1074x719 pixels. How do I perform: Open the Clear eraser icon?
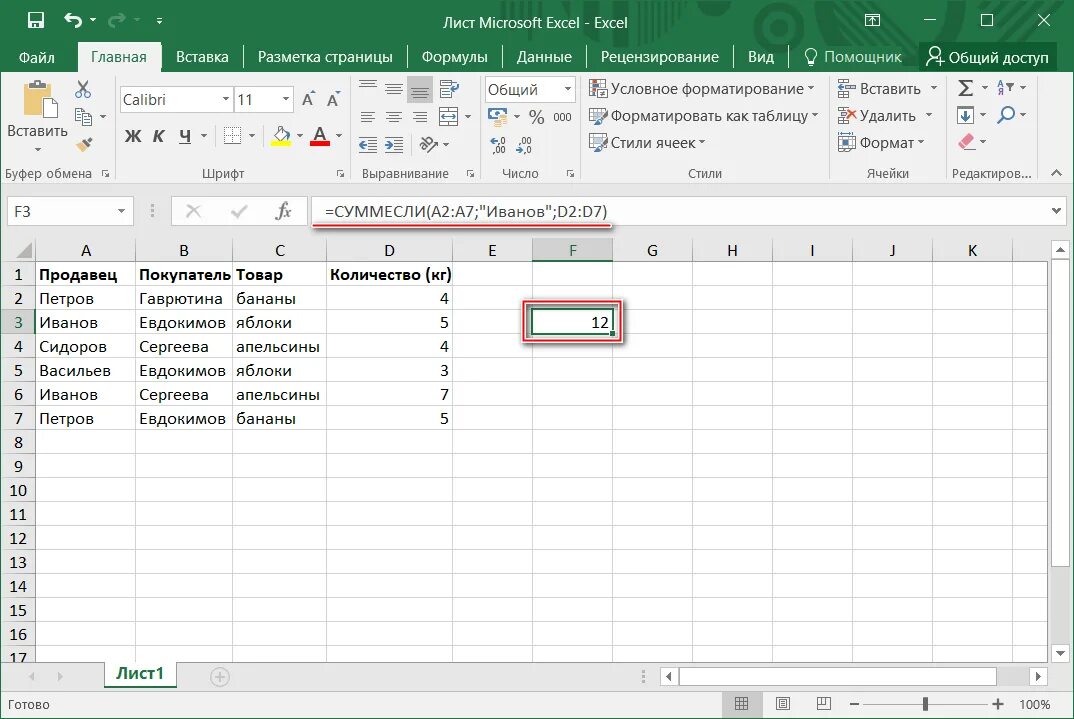click(x=966, y=142)
